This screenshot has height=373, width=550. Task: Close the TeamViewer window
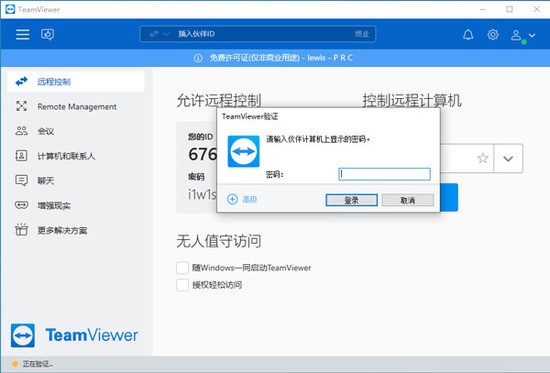point(536,9)
